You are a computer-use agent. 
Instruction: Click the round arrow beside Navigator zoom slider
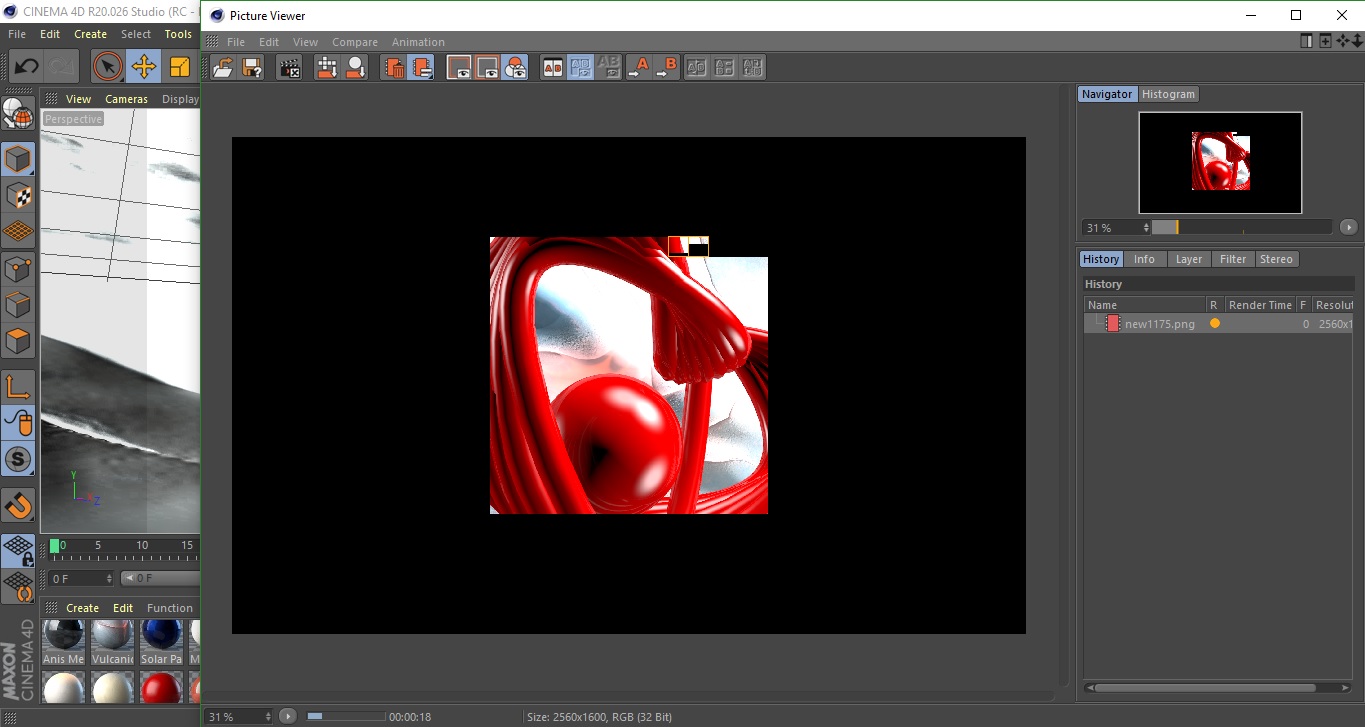(x=1349, y=227)
